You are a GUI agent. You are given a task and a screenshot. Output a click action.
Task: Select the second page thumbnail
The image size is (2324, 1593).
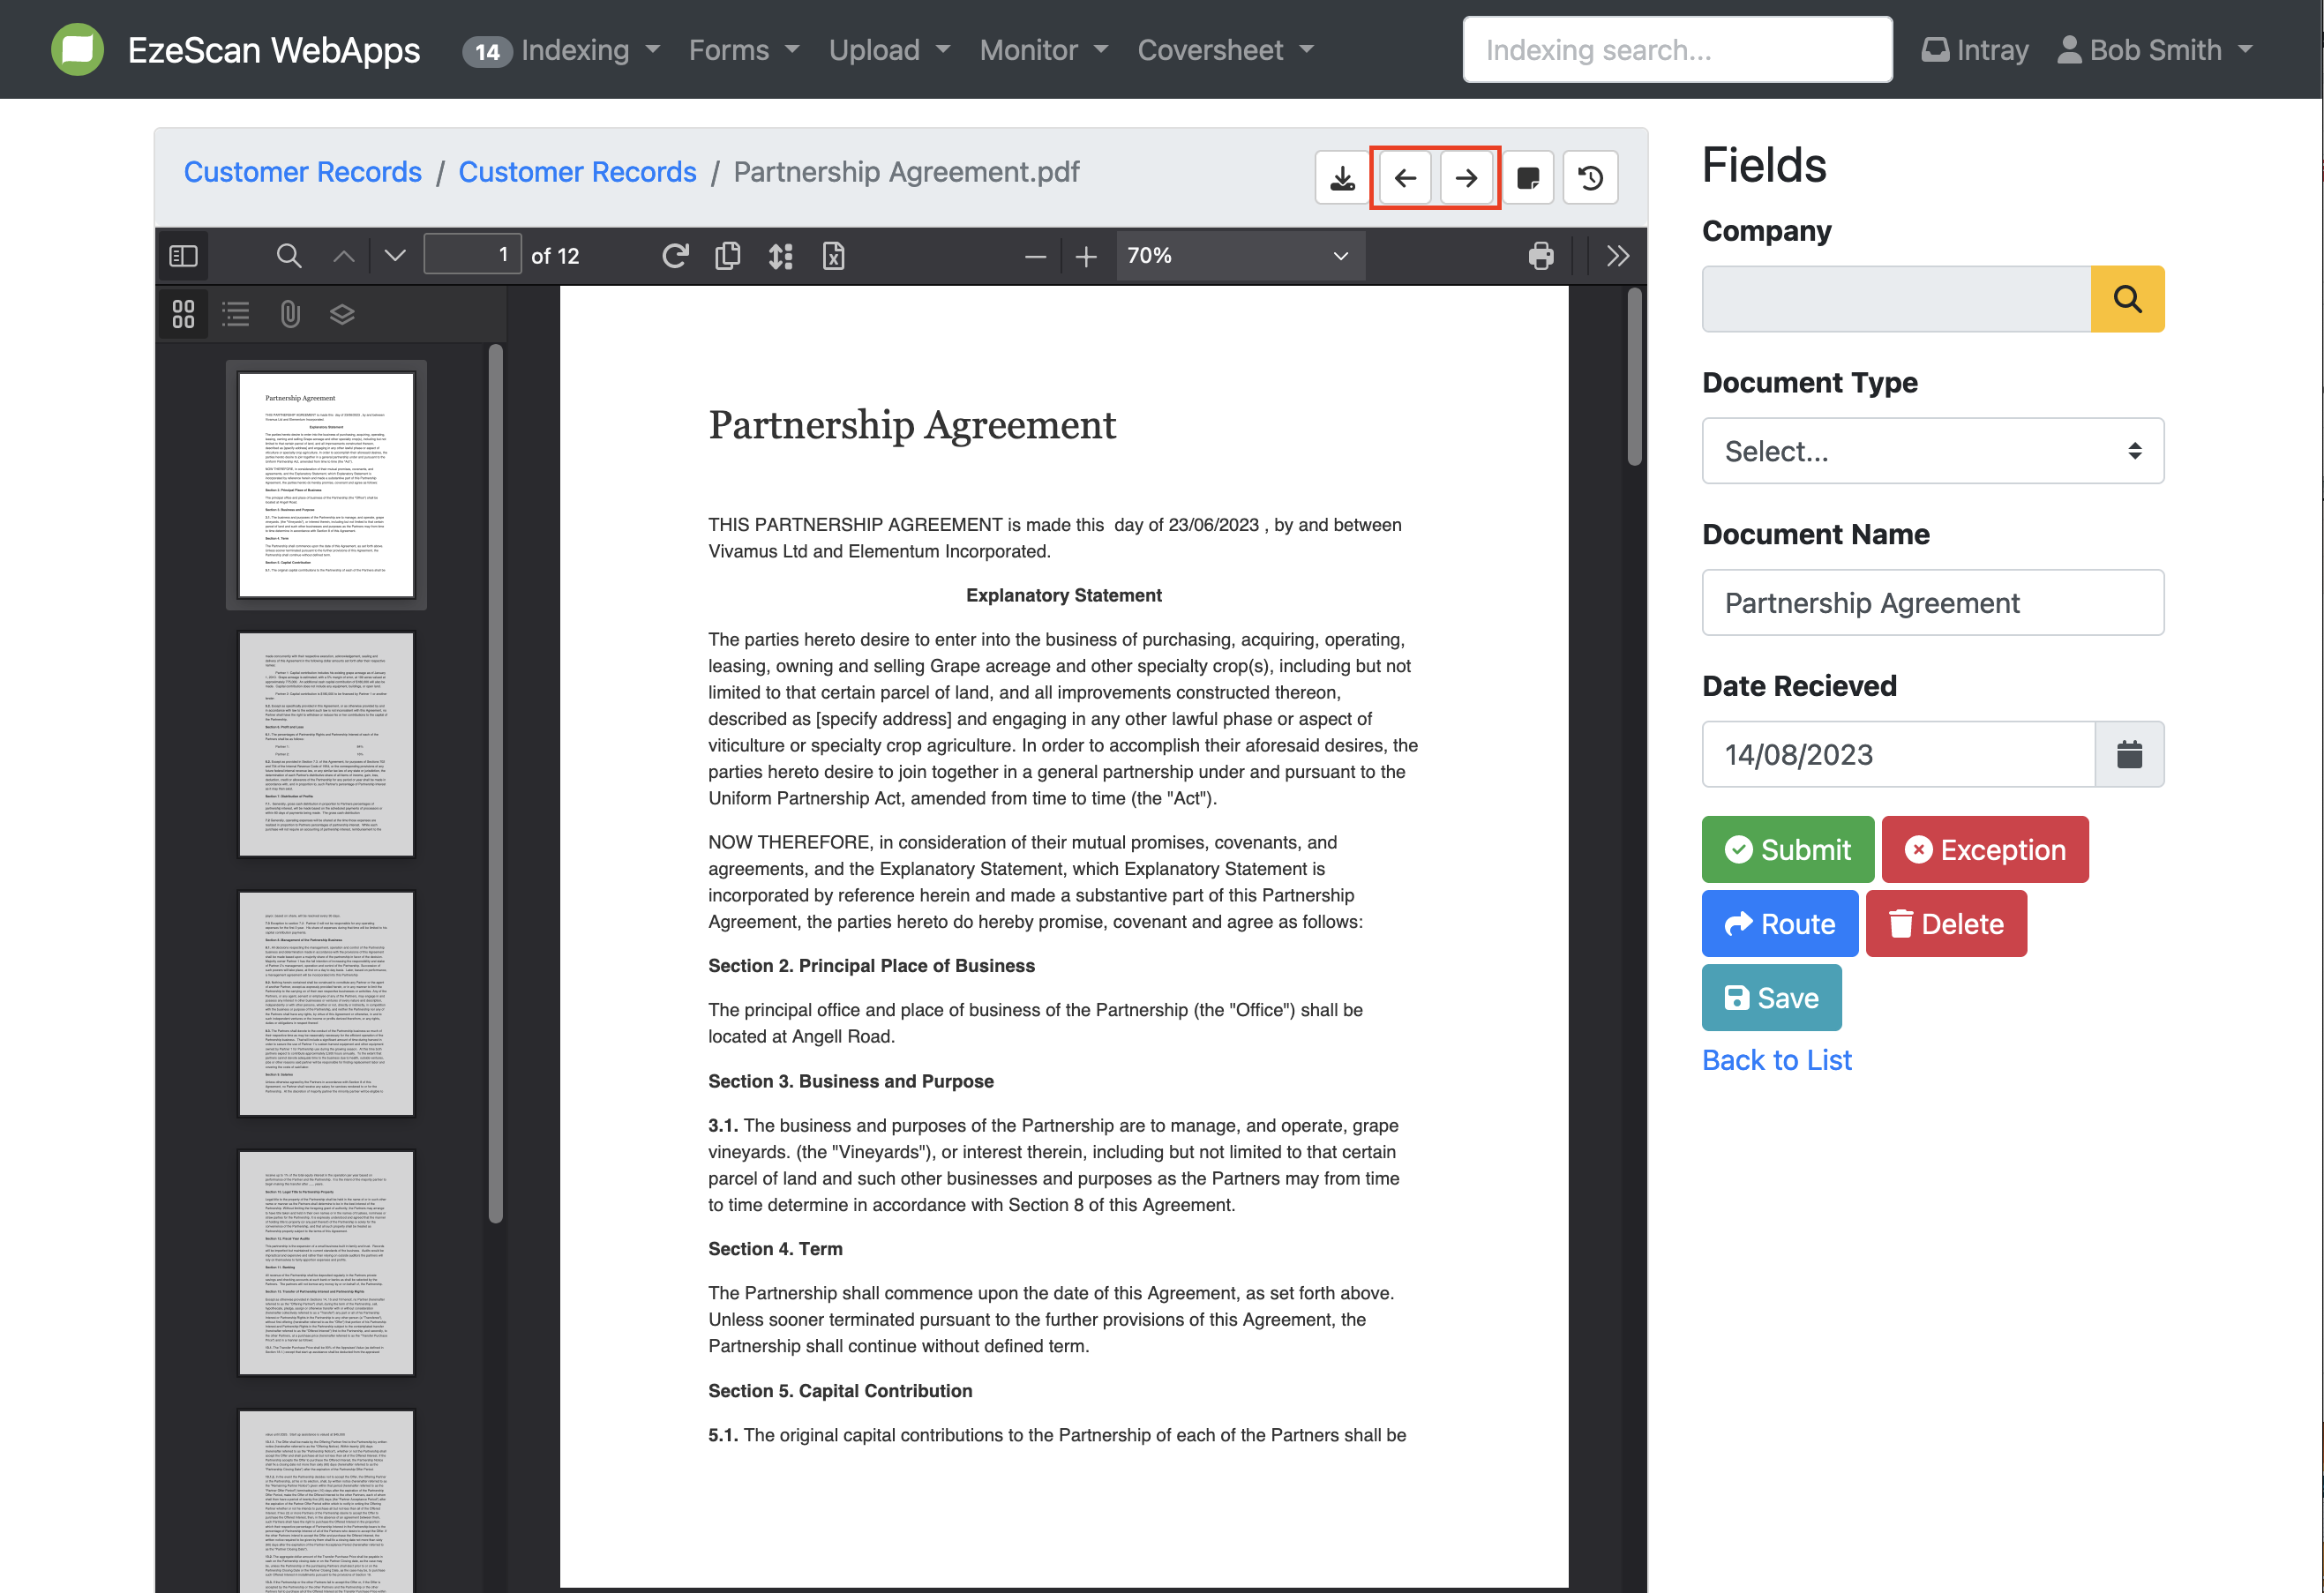[326, 744]
